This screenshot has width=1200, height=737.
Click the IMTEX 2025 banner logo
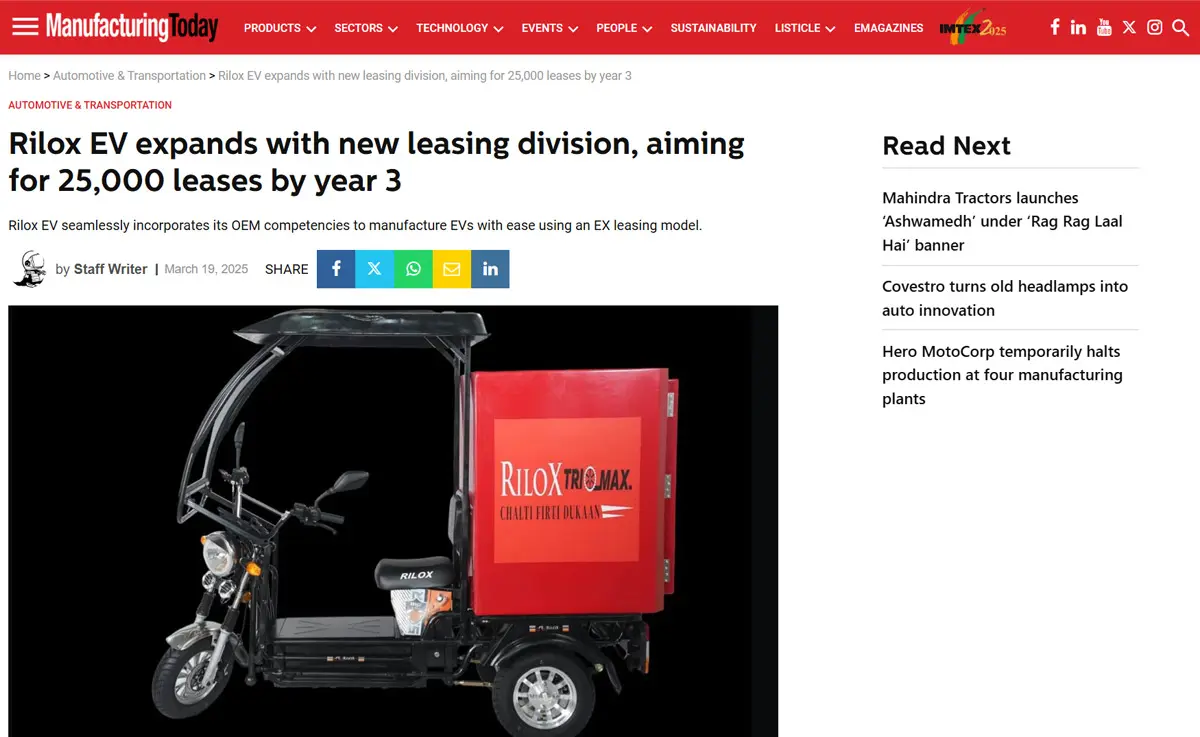coord(973,28)
